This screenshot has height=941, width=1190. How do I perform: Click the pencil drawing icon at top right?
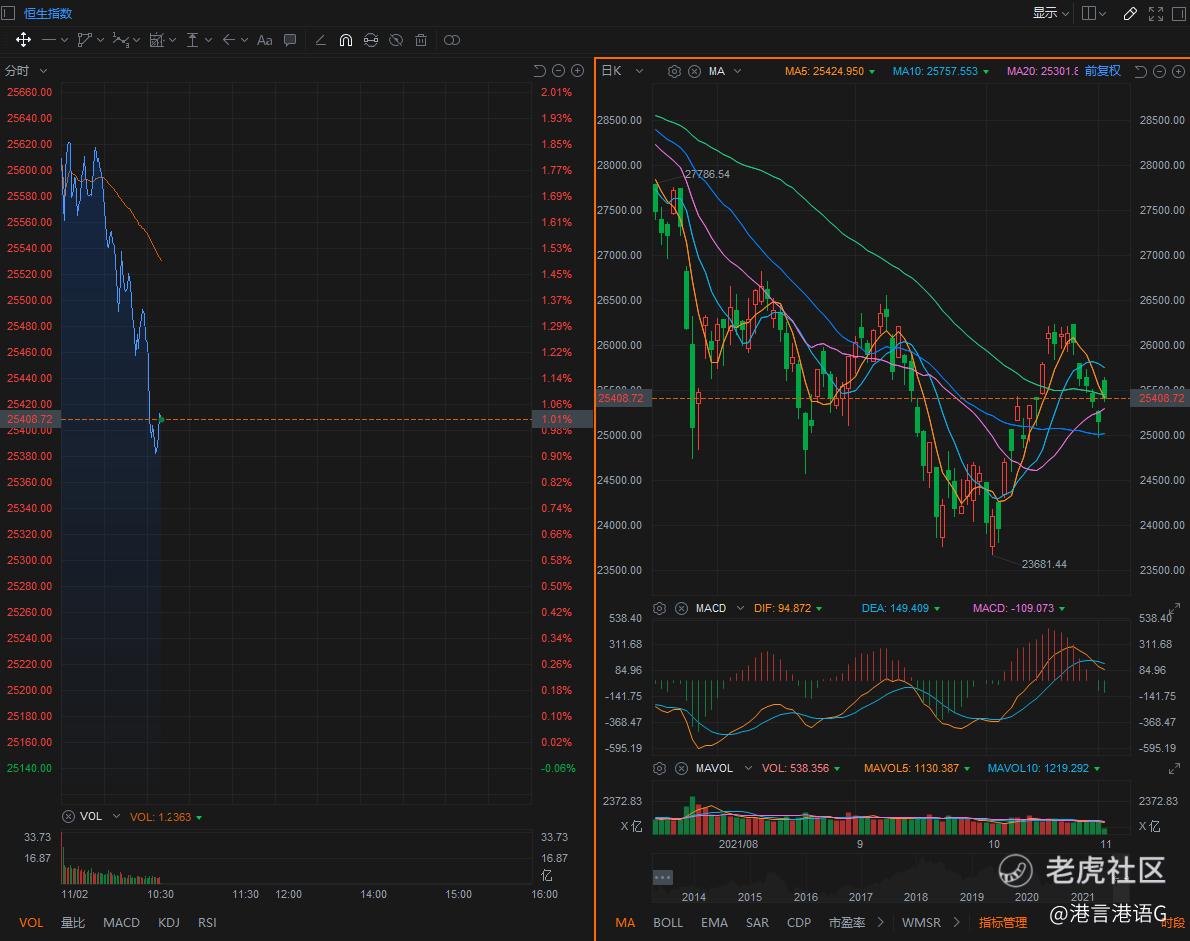coord(1130,13)
